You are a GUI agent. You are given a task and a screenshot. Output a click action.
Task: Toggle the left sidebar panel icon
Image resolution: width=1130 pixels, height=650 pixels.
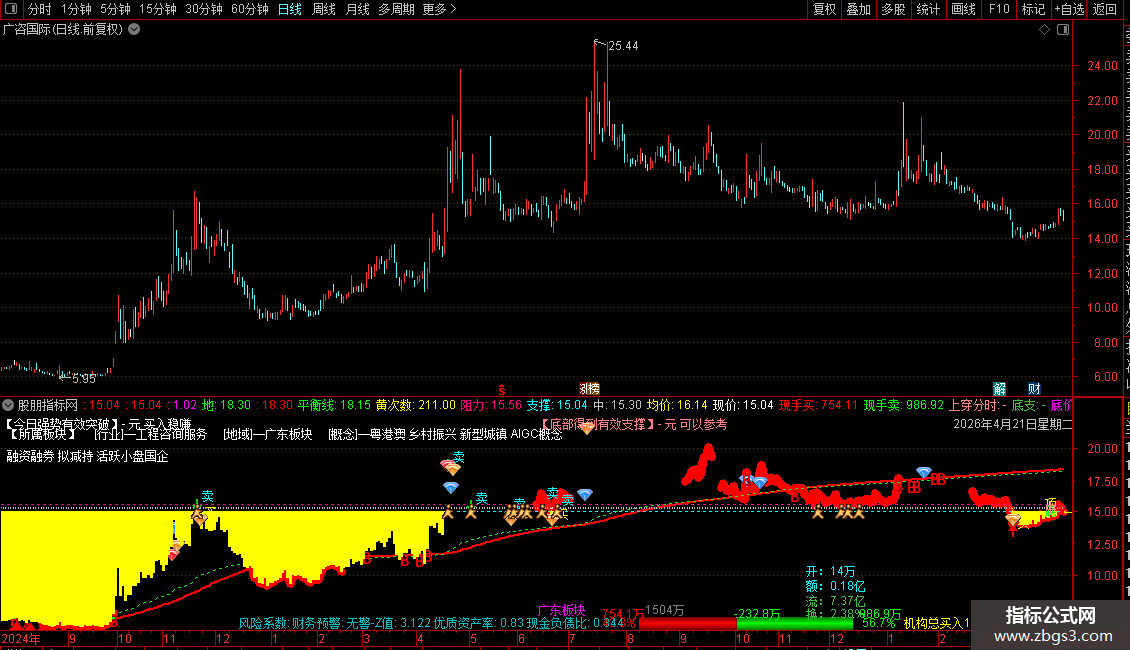(11, 9)
